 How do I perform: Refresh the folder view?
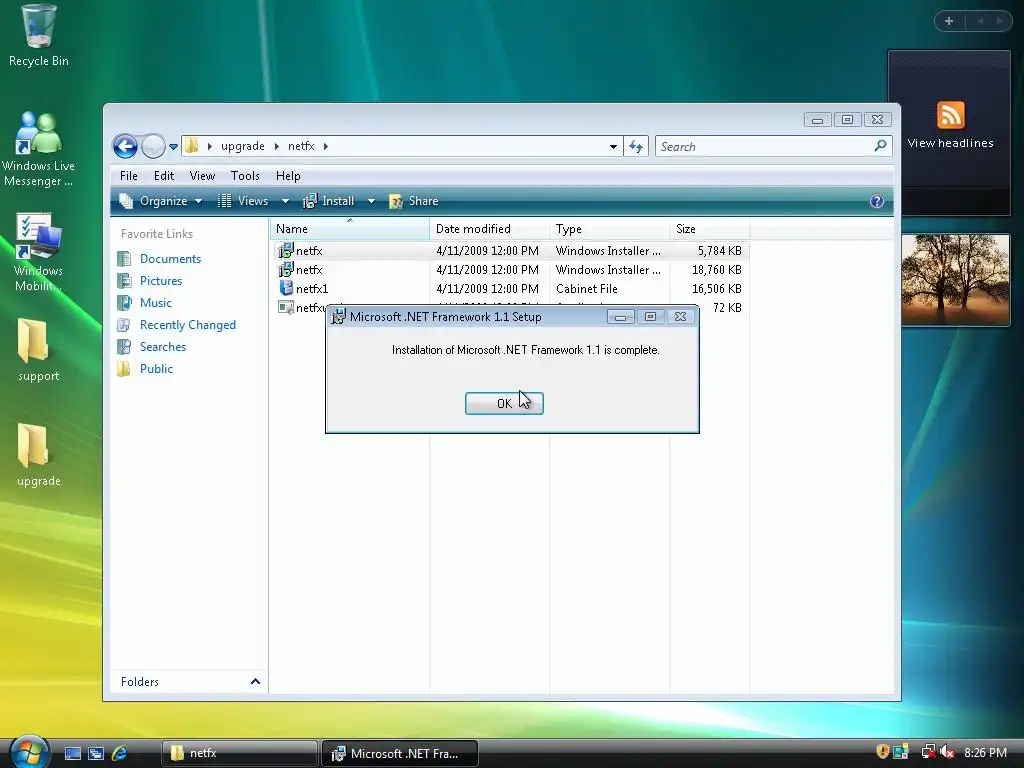(x=636, y=147)
